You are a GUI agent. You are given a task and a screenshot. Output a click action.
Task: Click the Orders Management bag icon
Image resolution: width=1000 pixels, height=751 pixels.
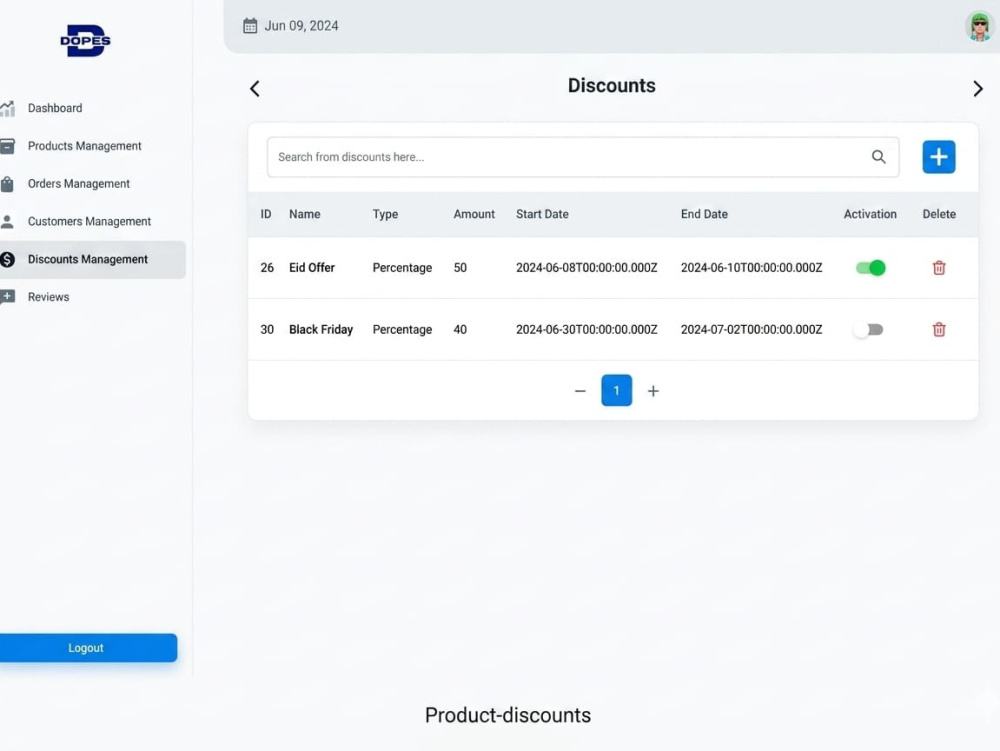point(8,184)
